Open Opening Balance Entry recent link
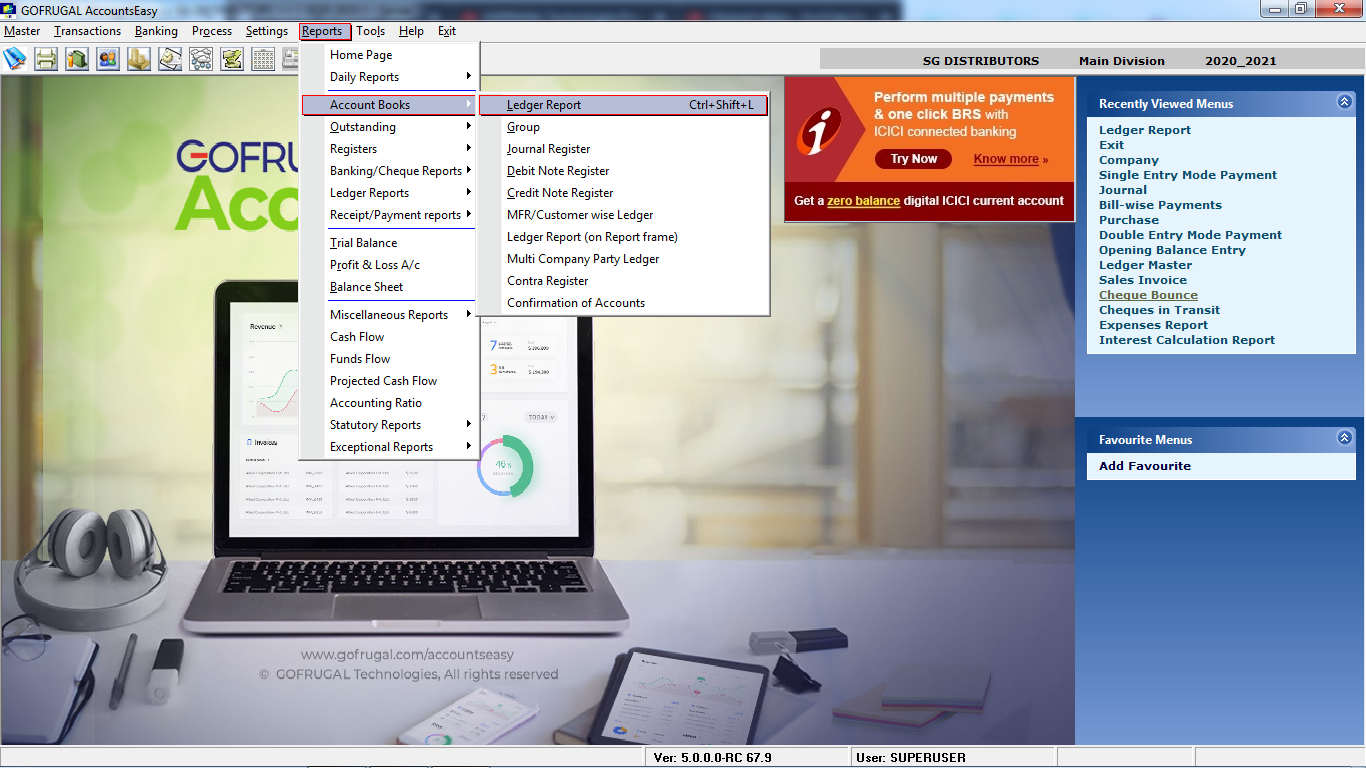 point(1172,250)
